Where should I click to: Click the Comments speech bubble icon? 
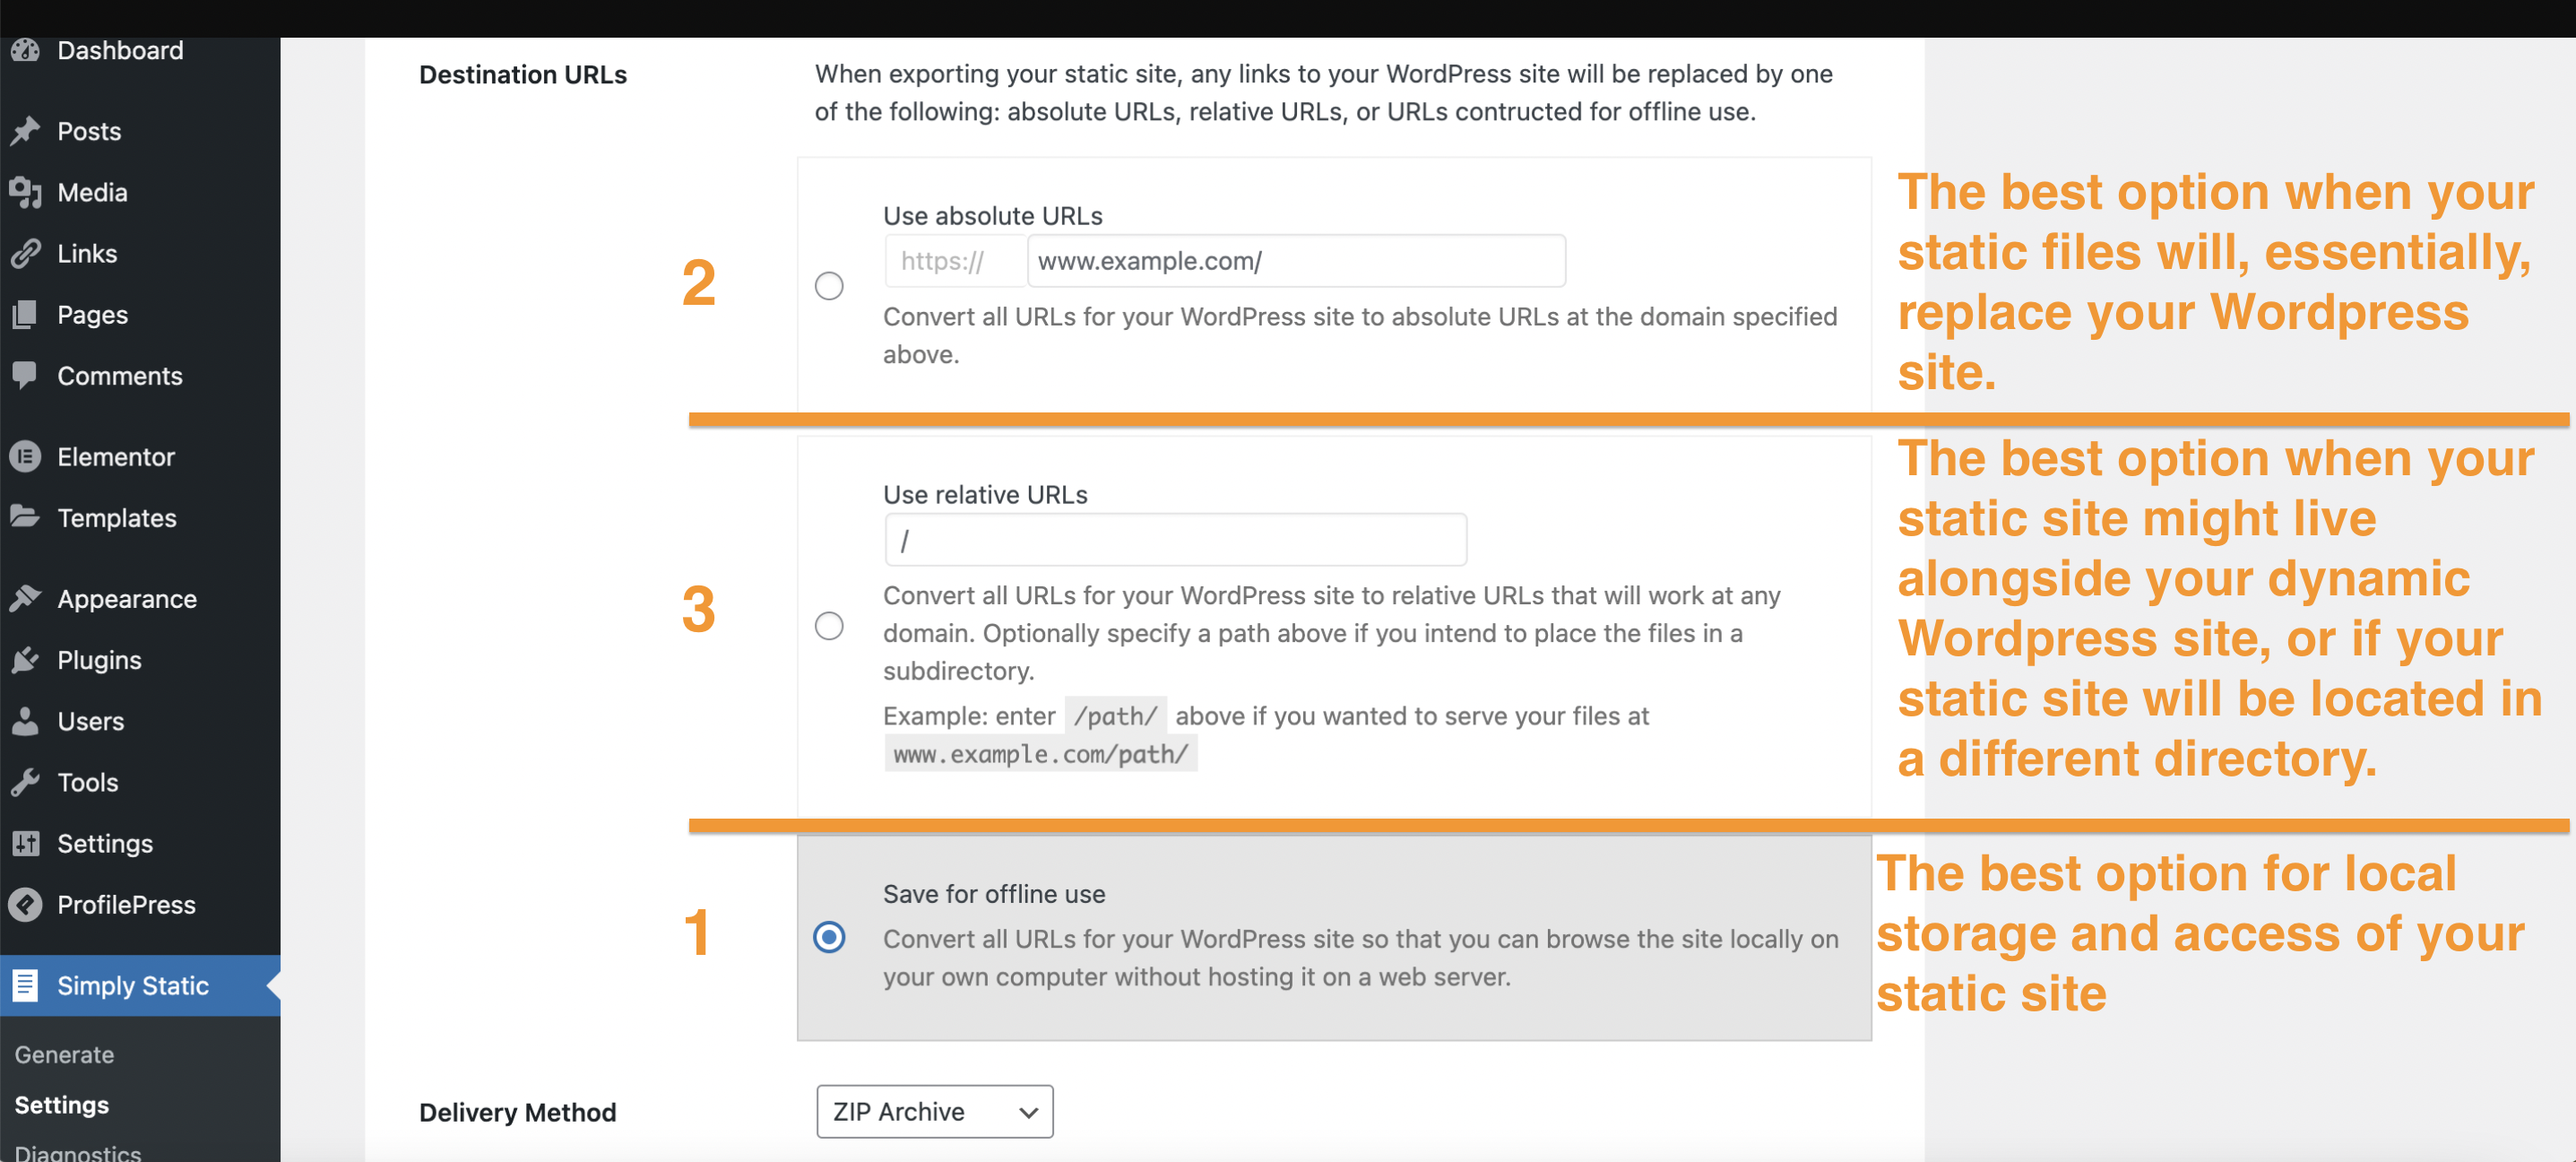(25, 376)
